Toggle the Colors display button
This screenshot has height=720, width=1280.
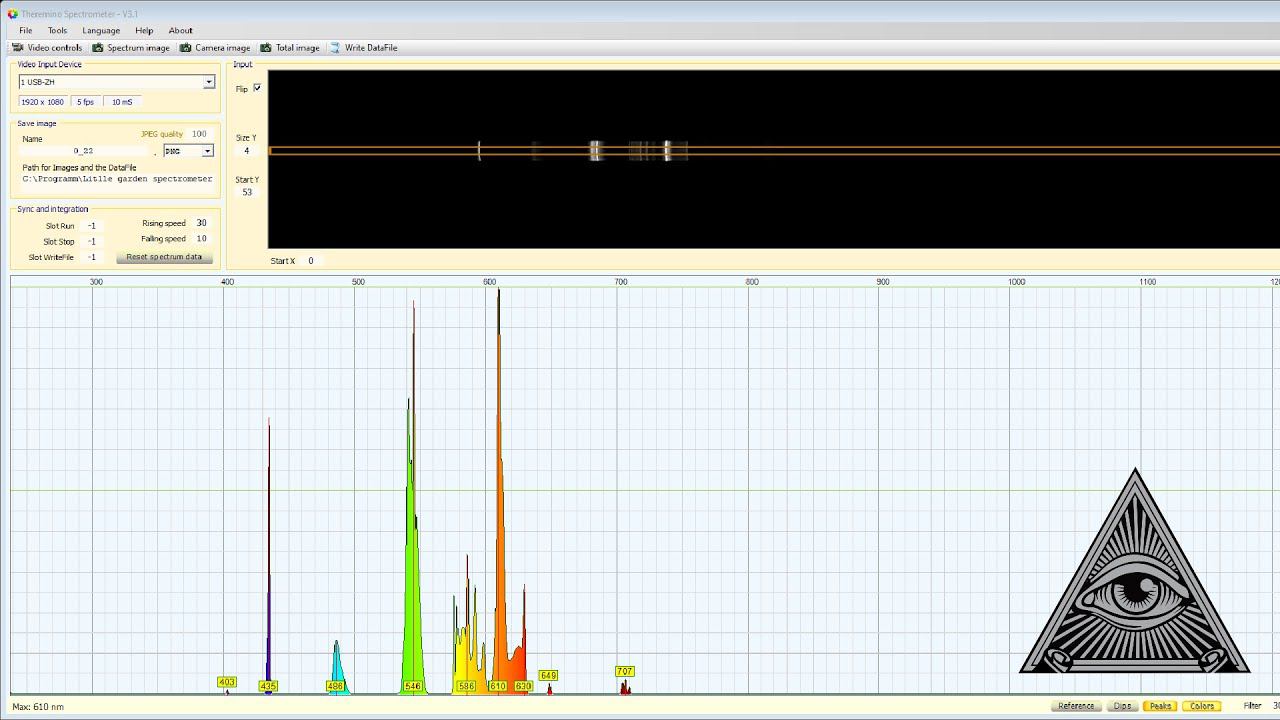tap(1201, 706)
